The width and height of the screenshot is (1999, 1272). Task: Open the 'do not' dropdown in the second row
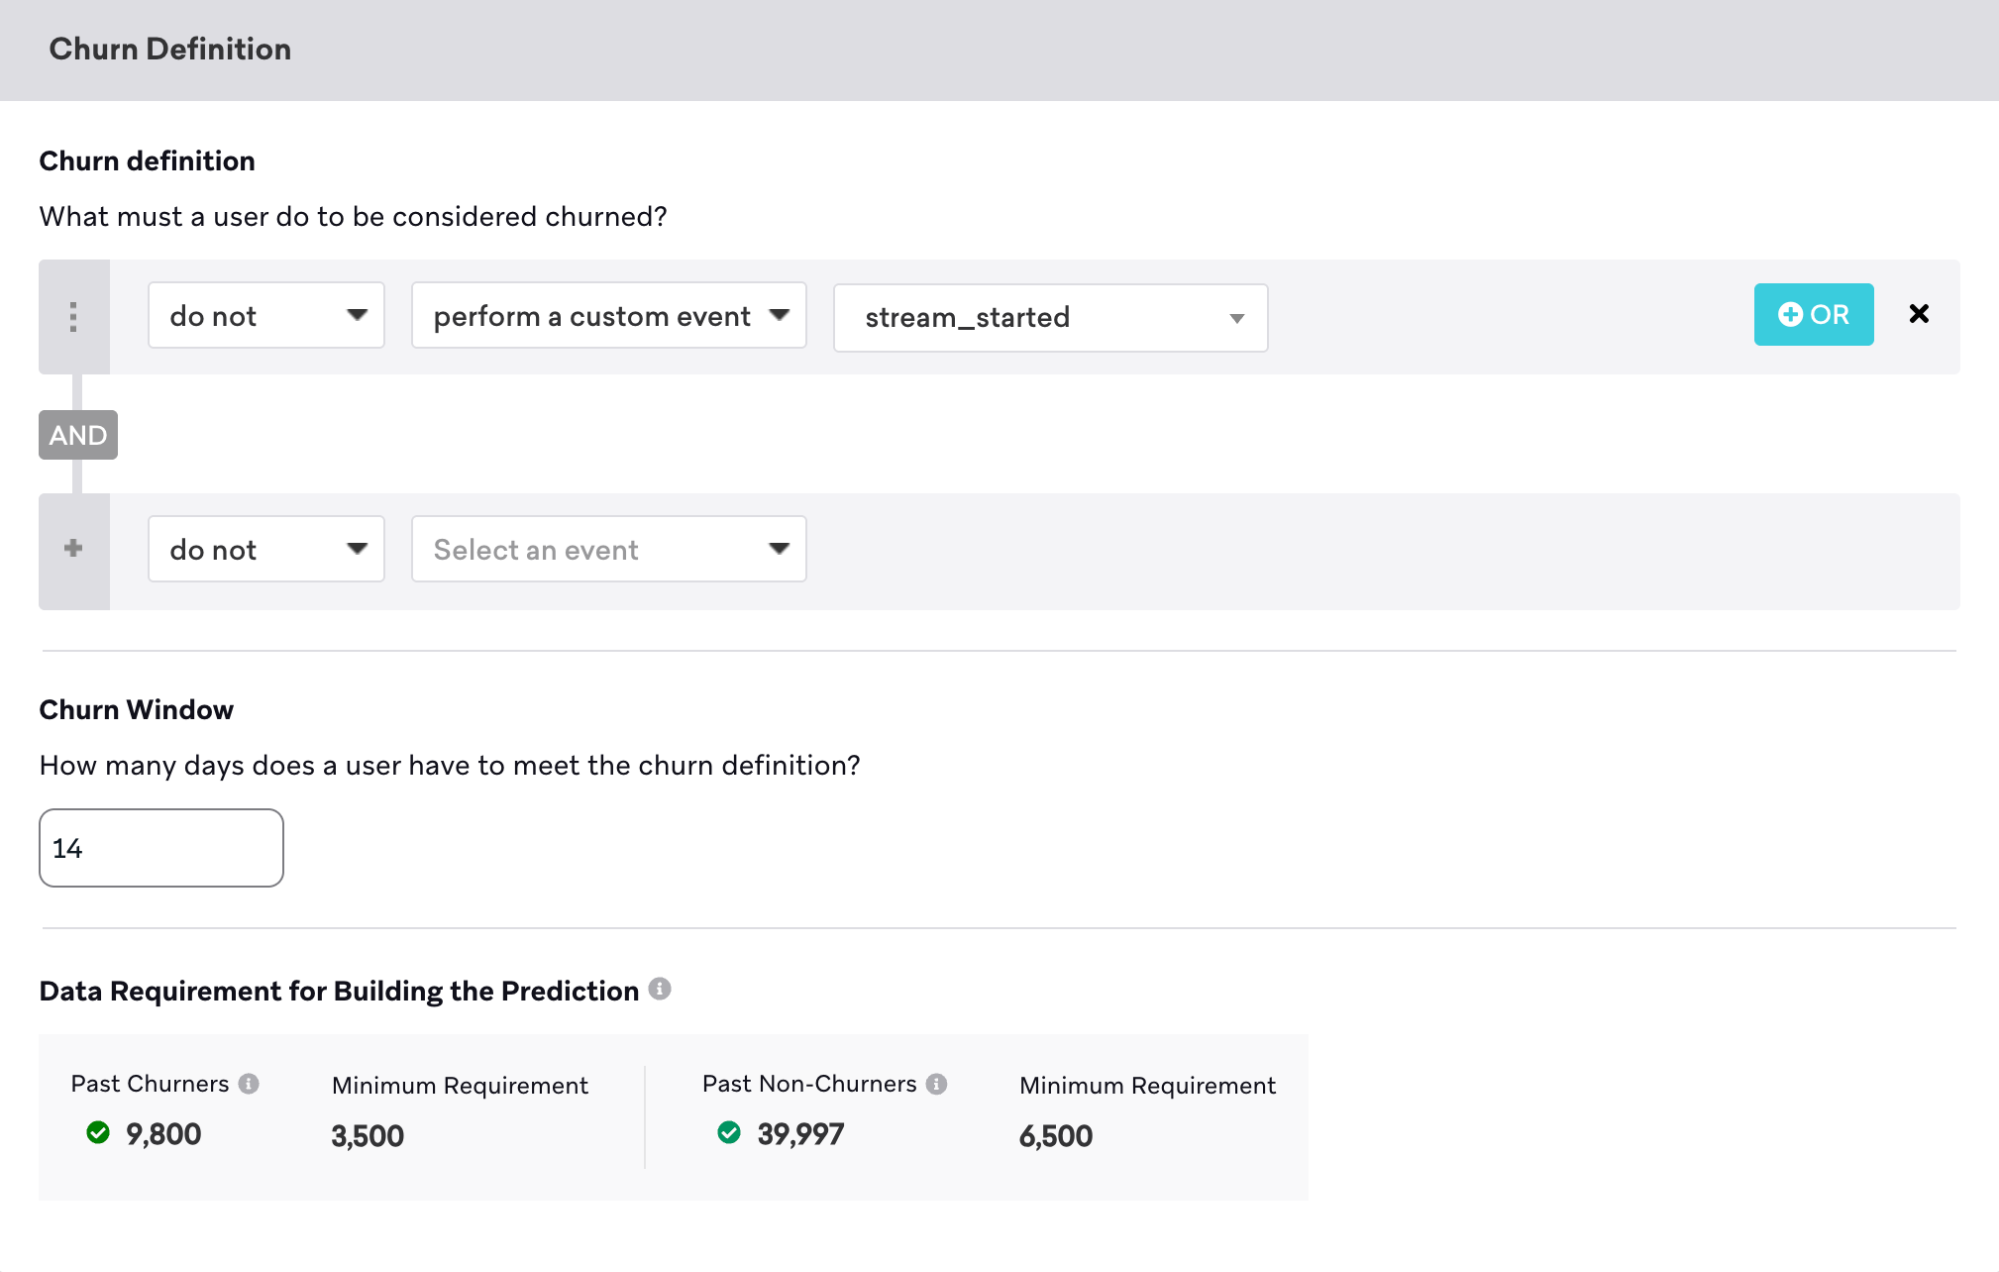265,549
